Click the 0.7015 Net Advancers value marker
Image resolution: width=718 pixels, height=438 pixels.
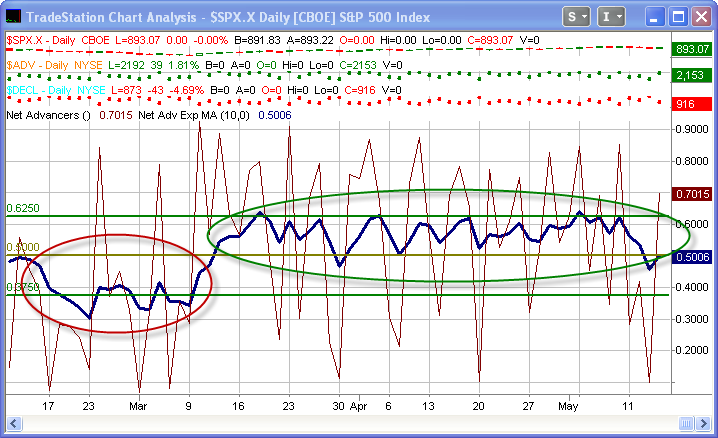pyautogui.click(x=692, y=194)
